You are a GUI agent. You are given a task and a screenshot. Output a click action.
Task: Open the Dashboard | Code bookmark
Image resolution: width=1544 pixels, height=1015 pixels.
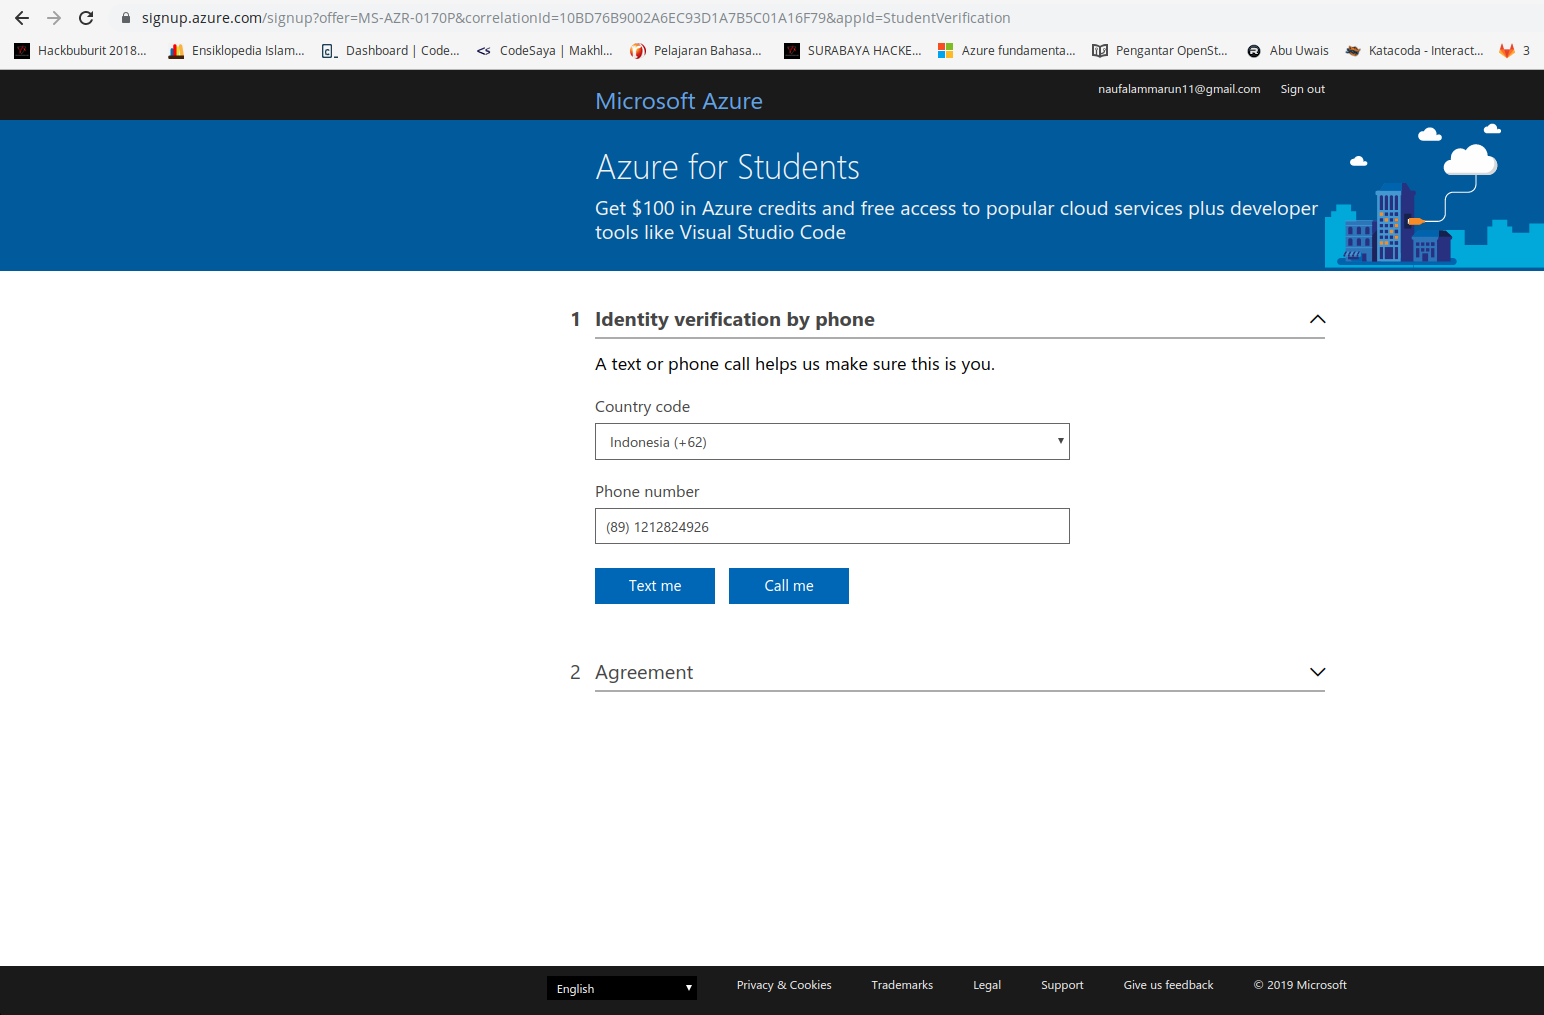tap(390, 51)
